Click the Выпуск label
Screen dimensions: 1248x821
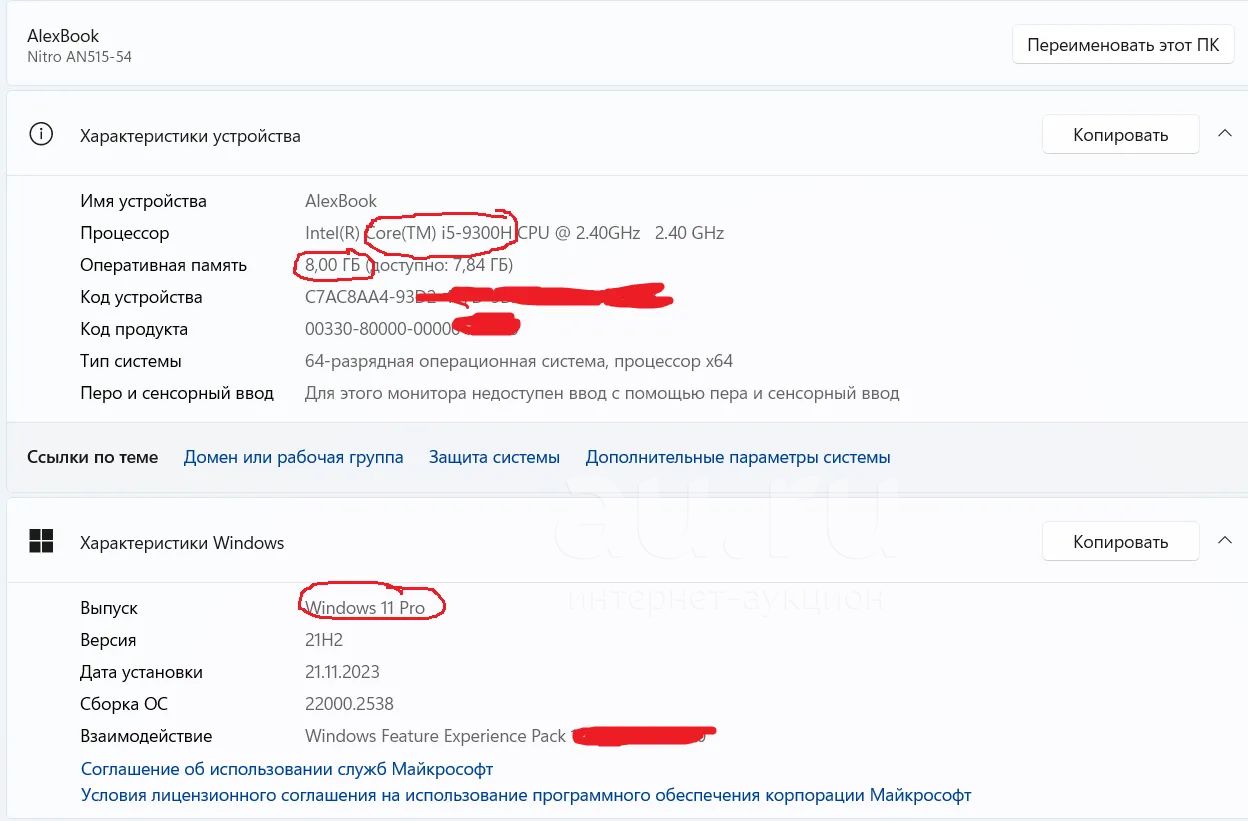(109, 608)
